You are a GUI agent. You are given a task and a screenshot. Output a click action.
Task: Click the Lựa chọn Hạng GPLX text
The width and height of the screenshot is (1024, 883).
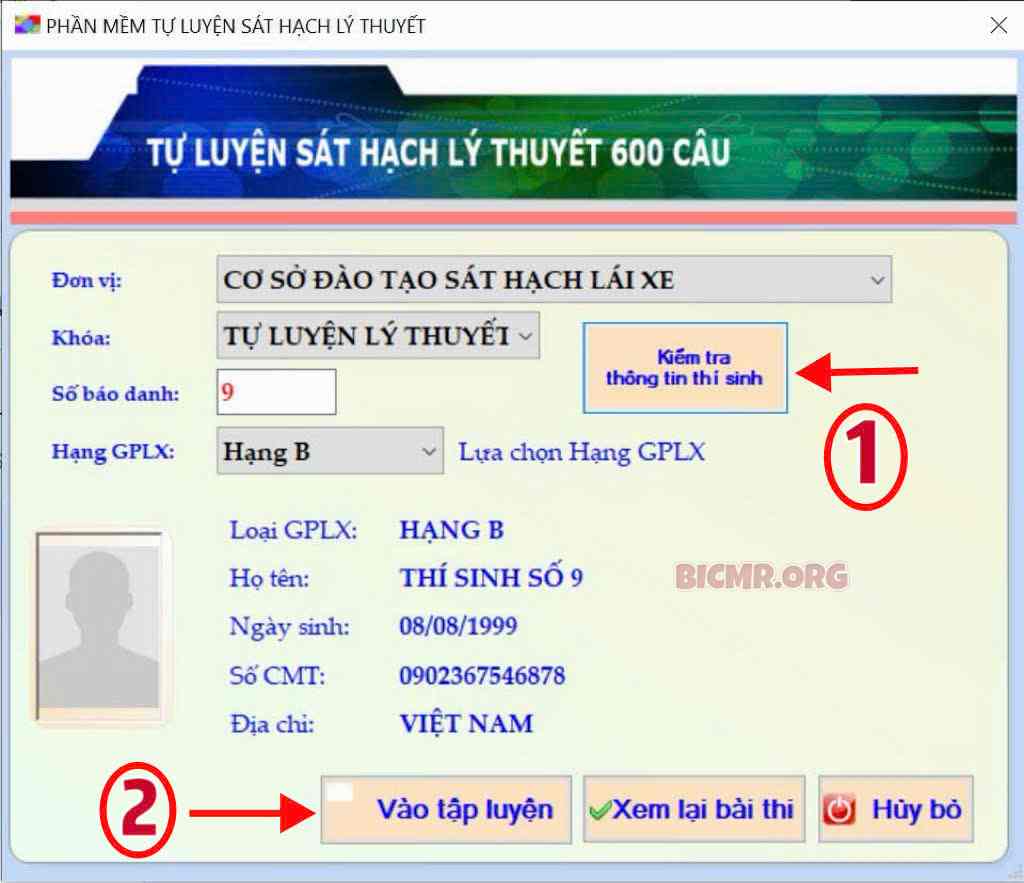(582, 452)
